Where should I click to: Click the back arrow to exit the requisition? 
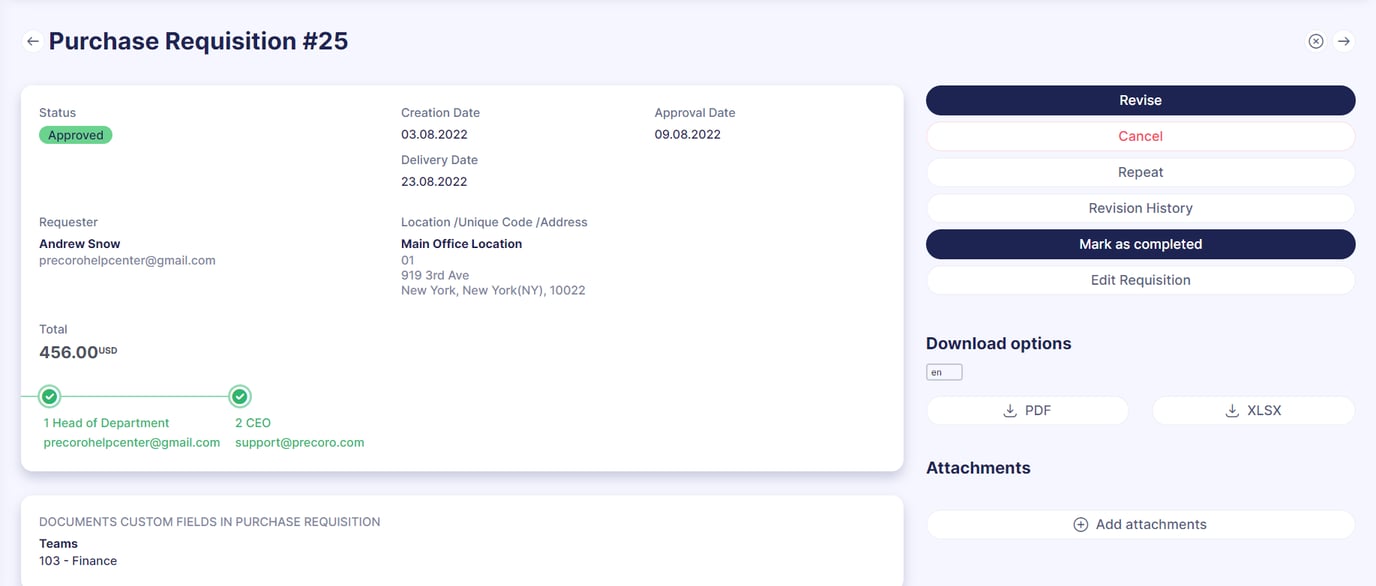[x=32, y=40]
